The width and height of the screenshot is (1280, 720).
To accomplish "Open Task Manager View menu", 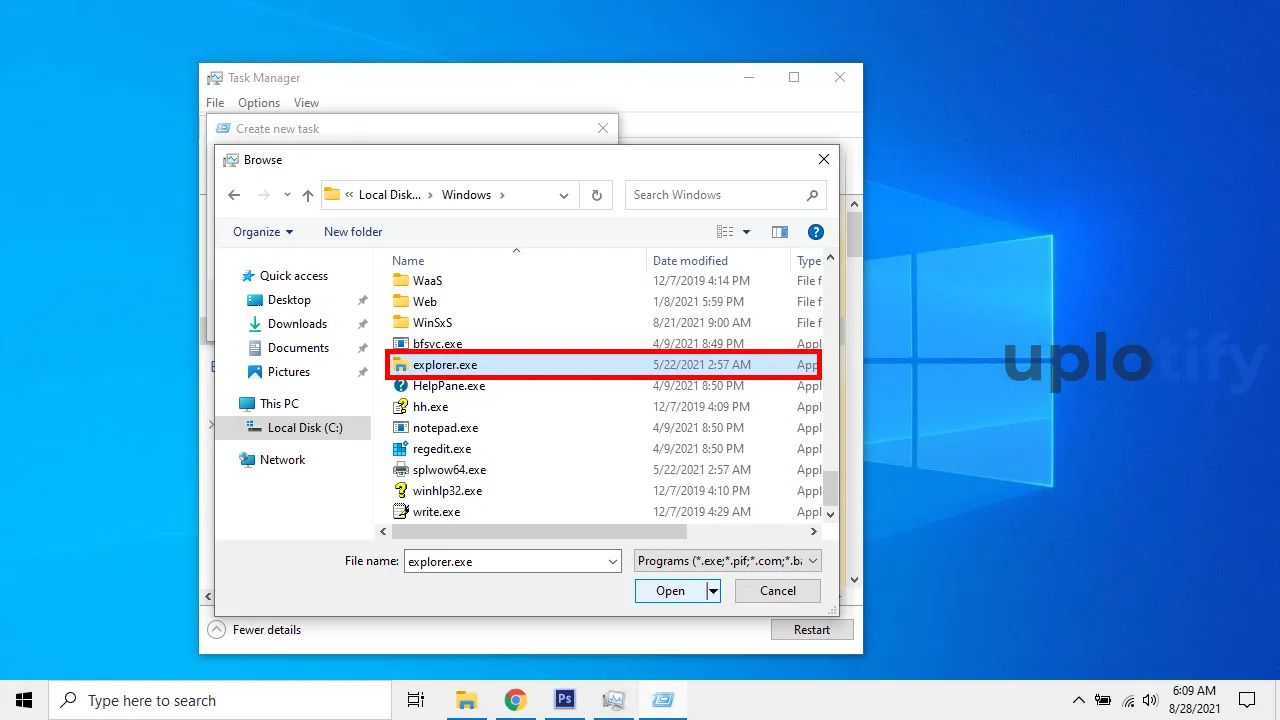I will pos(306,103).
